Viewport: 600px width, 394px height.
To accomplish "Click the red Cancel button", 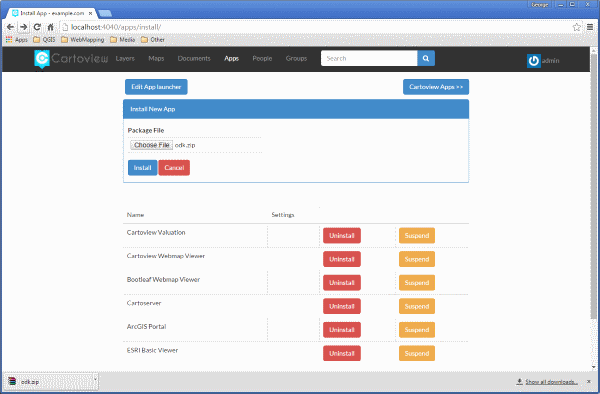I will 174,168.
